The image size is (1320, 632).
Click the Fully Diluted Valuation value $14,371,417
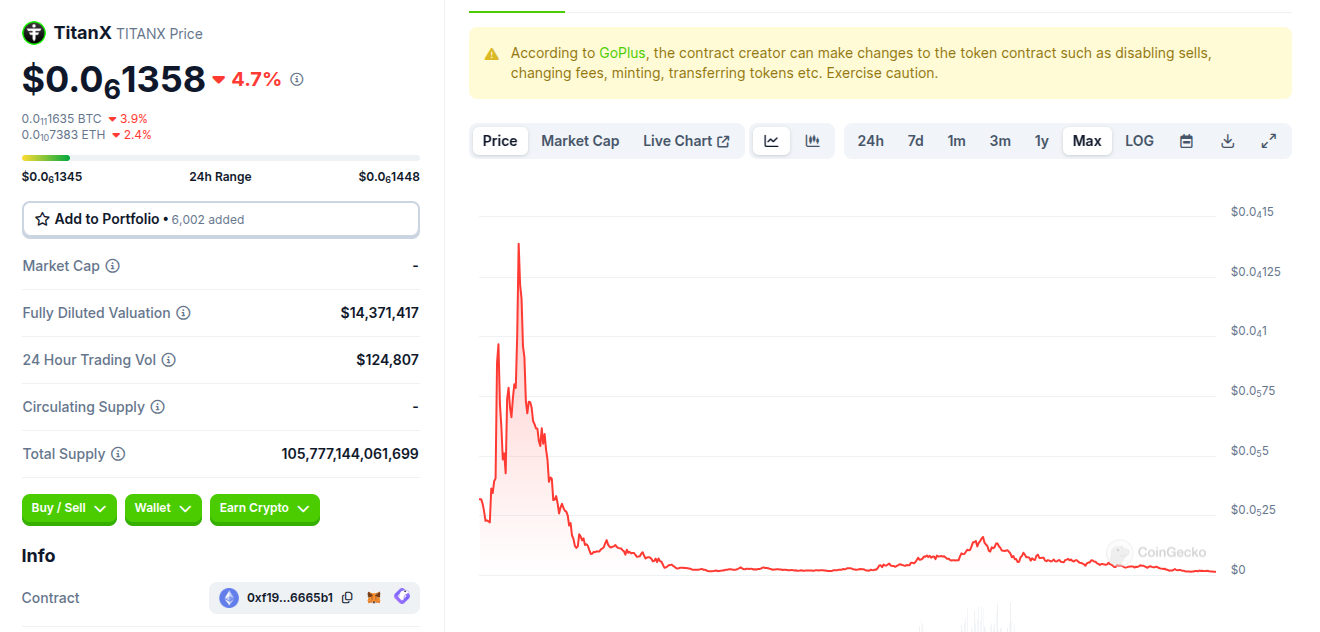(380, 313)
